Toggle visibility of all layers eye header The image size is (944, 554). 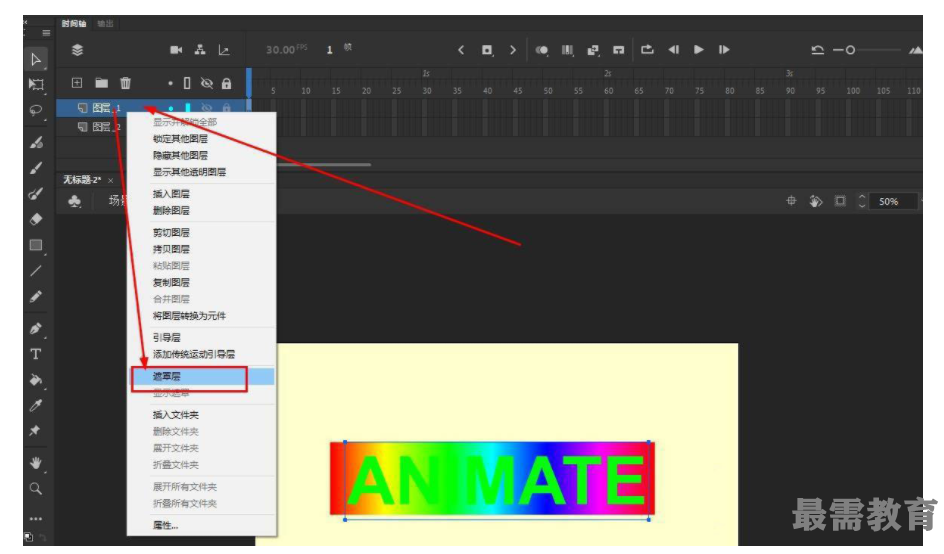click(x=206, y=83)
